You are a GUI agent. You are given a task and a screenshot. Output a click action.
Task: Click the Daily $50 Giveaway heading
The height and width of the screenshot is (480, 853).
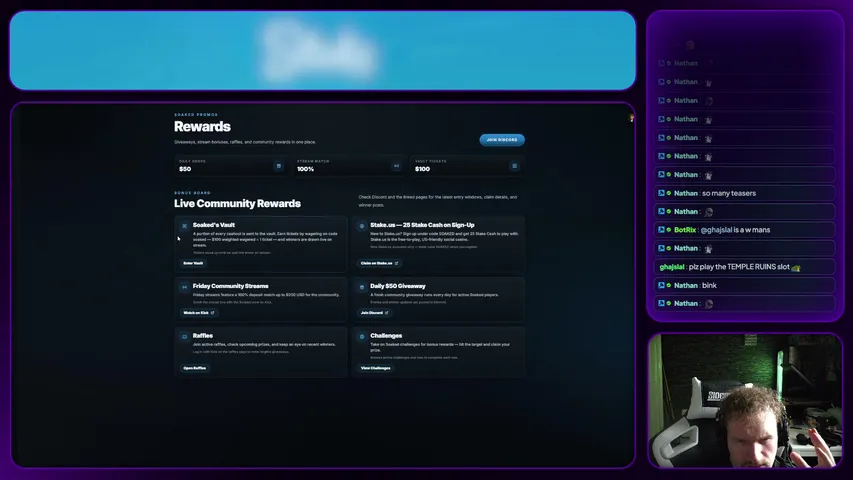[x=398, y=286]
